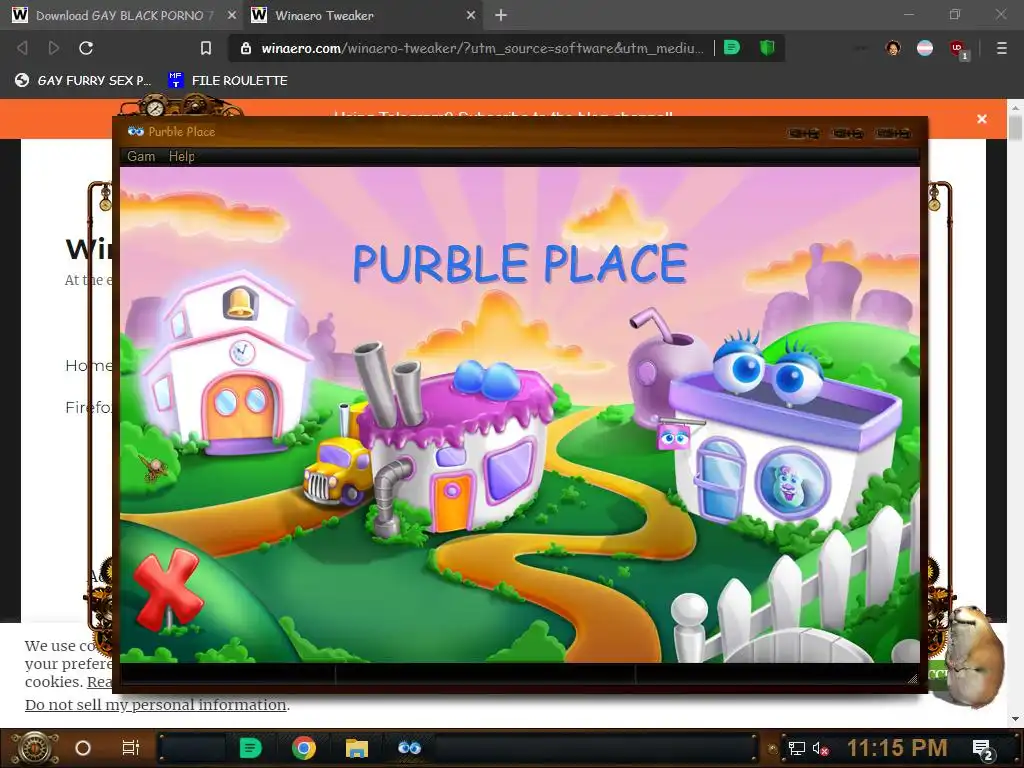Go back in the browser
Viewport: 1024px width, 768px height.
(22, 48)
